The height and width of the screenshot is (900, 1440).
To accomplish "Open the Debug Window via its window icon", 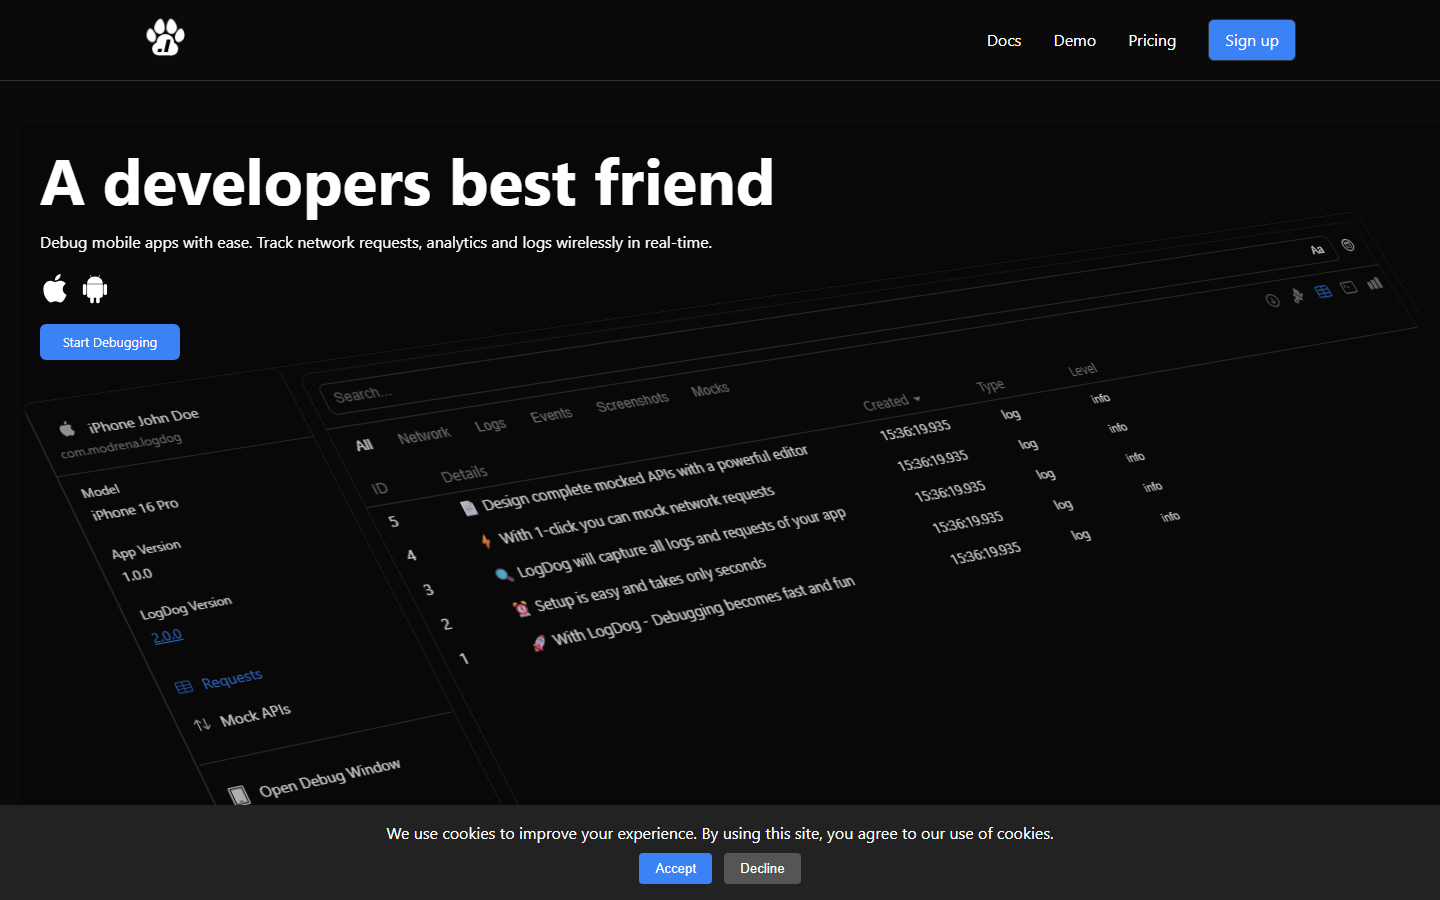I will click(x=240, y=793).
